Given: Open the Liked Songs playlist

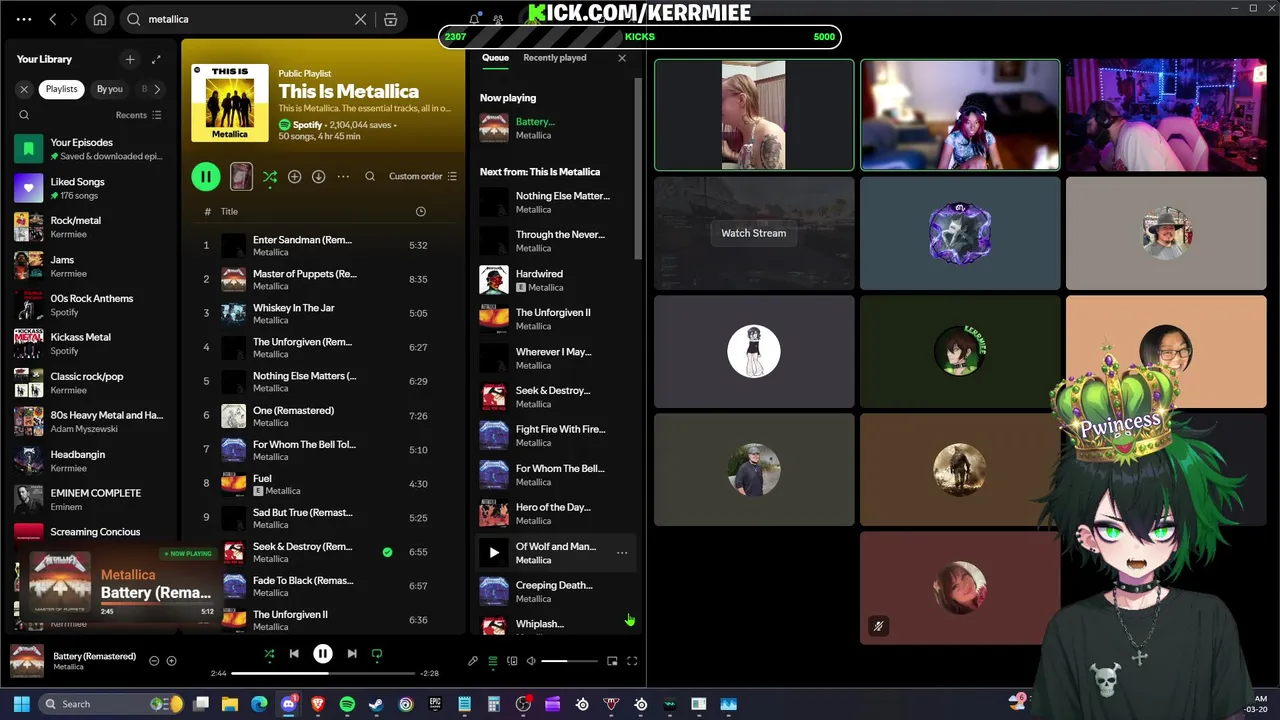Looking at the screenshot, I should click(x=90, y=188).
